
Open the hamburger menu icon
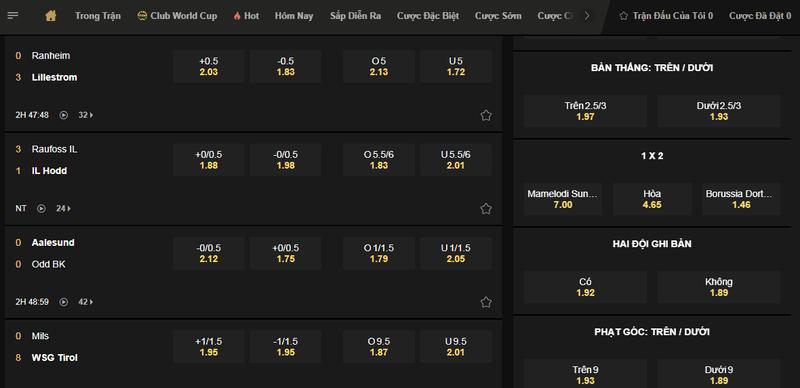(13, 16)
